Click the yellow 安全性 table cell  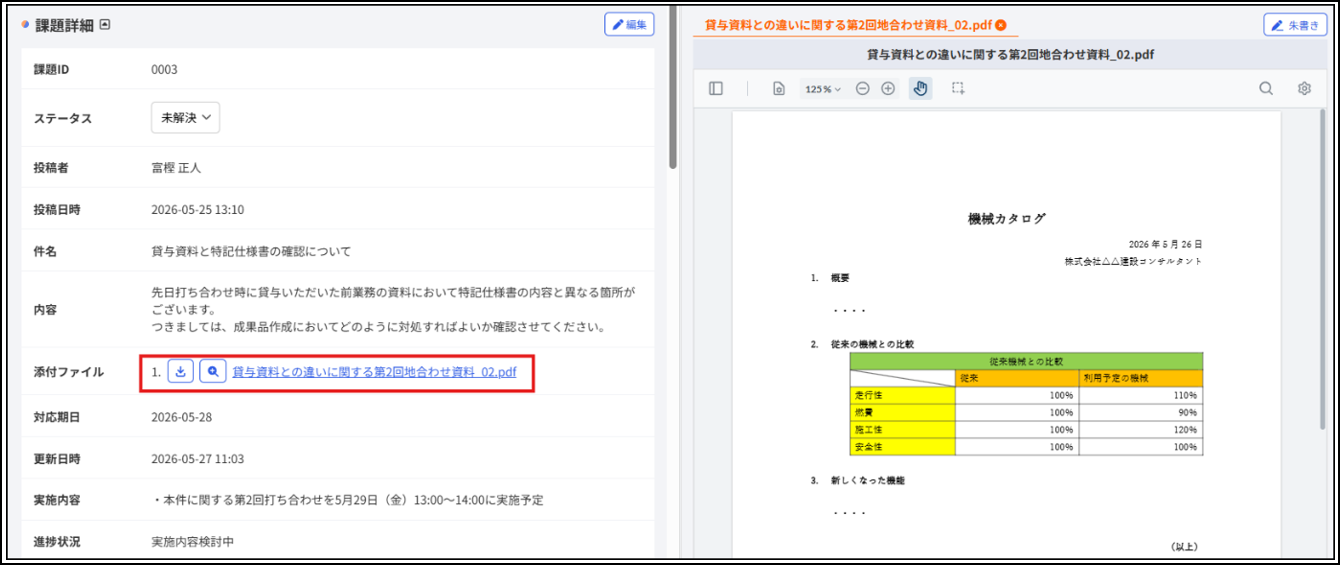[903, 446]
